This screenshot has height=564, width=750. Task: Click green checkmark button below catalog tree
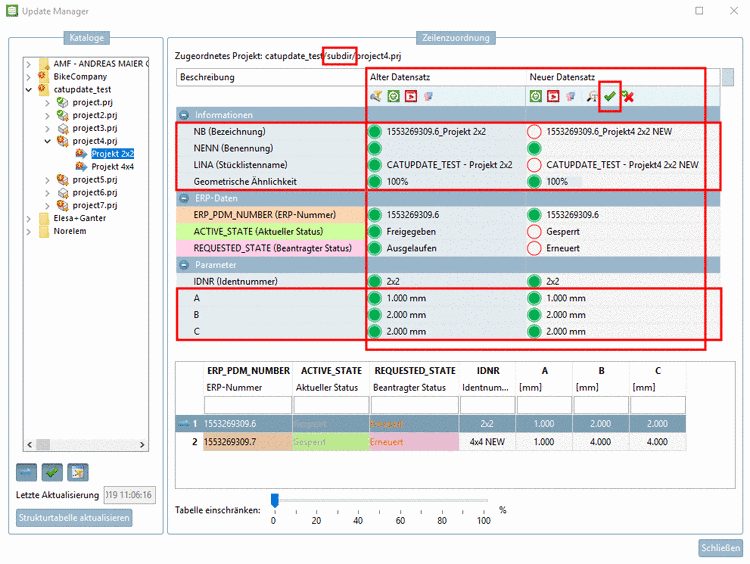[52, 473]
